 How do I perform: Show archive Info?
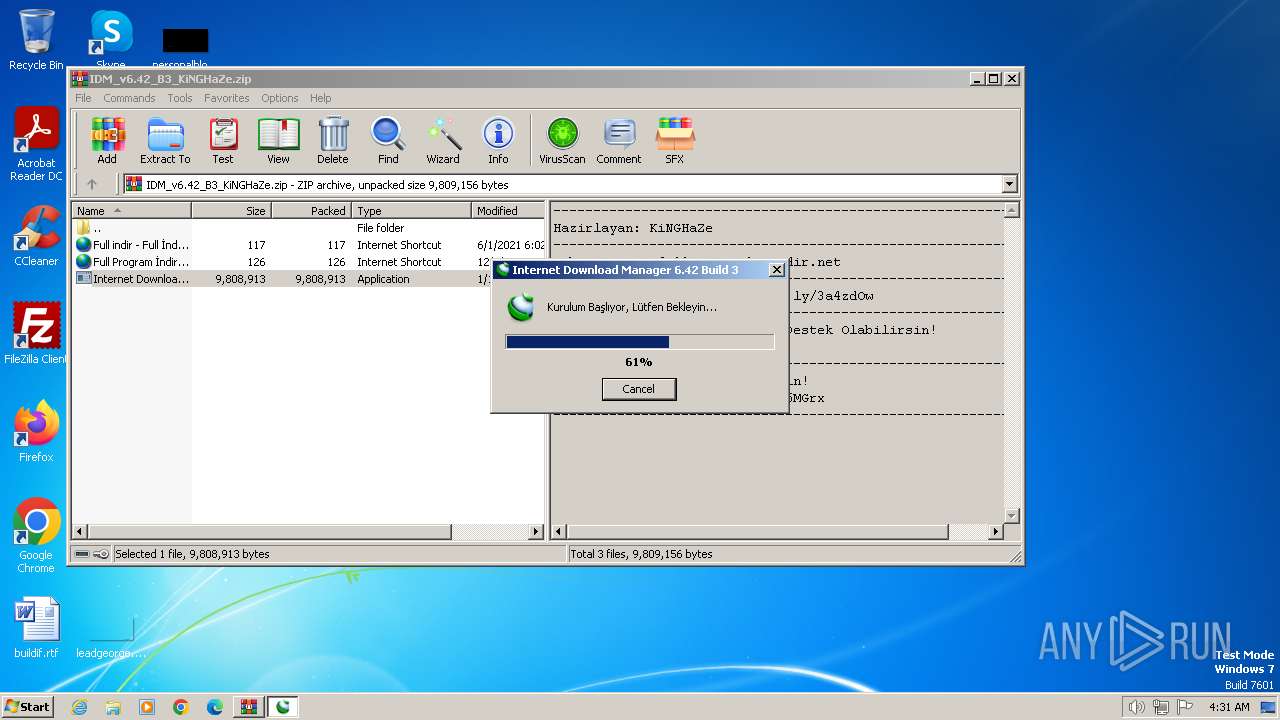[x=498, y=140]
